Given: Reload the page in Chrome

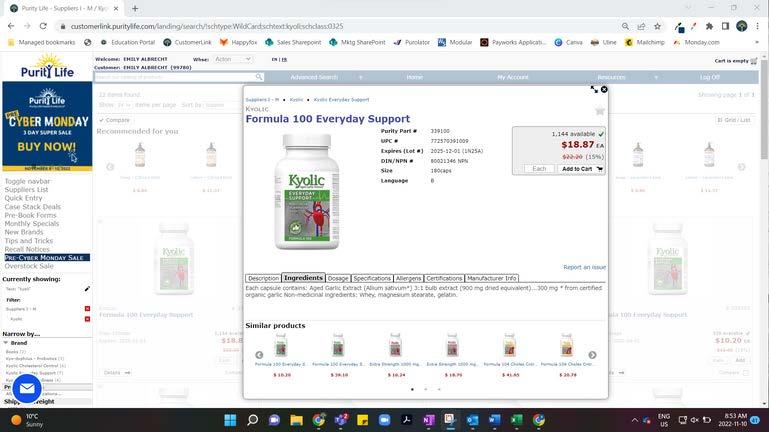Looking at the screenshot, I should pyautogui.click(x=43, y=26).
